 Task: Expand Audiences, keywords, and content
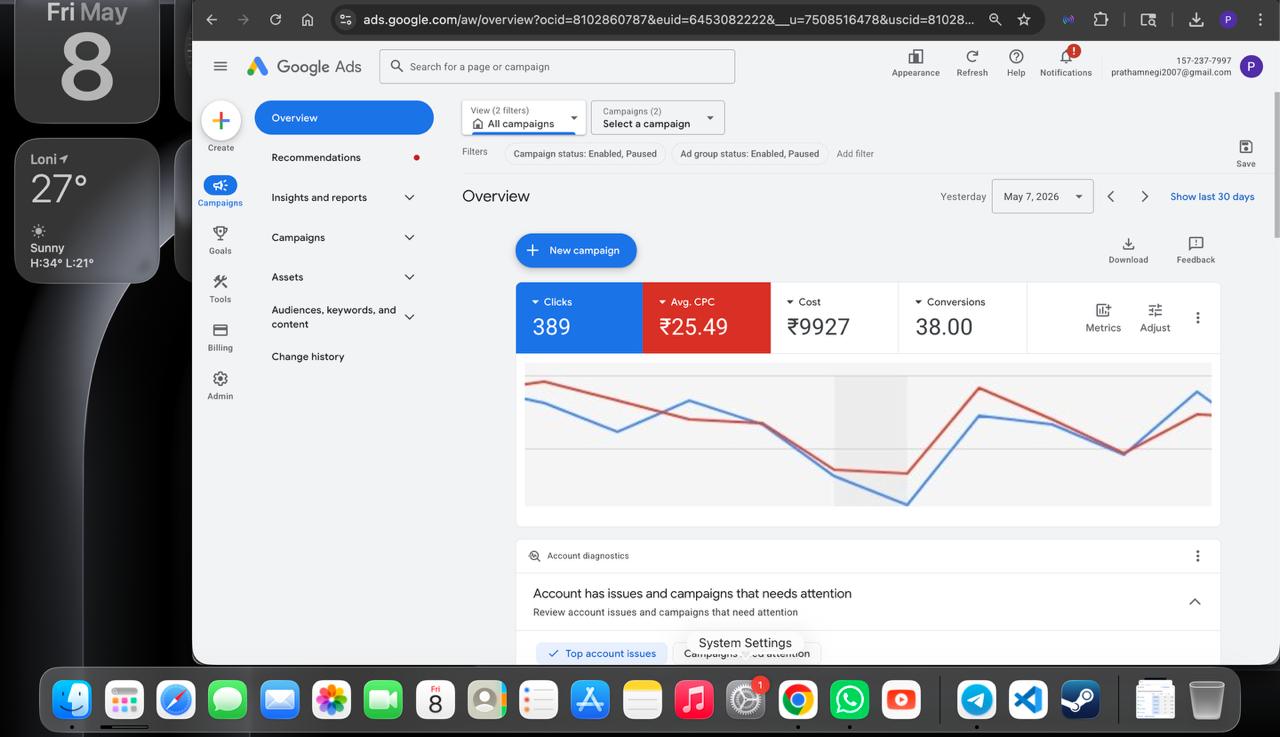409,317
